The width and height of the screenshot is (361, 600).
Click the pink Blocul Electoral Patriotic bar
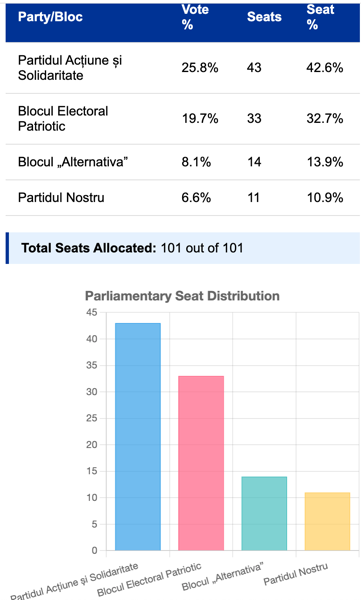click(201, 463)
